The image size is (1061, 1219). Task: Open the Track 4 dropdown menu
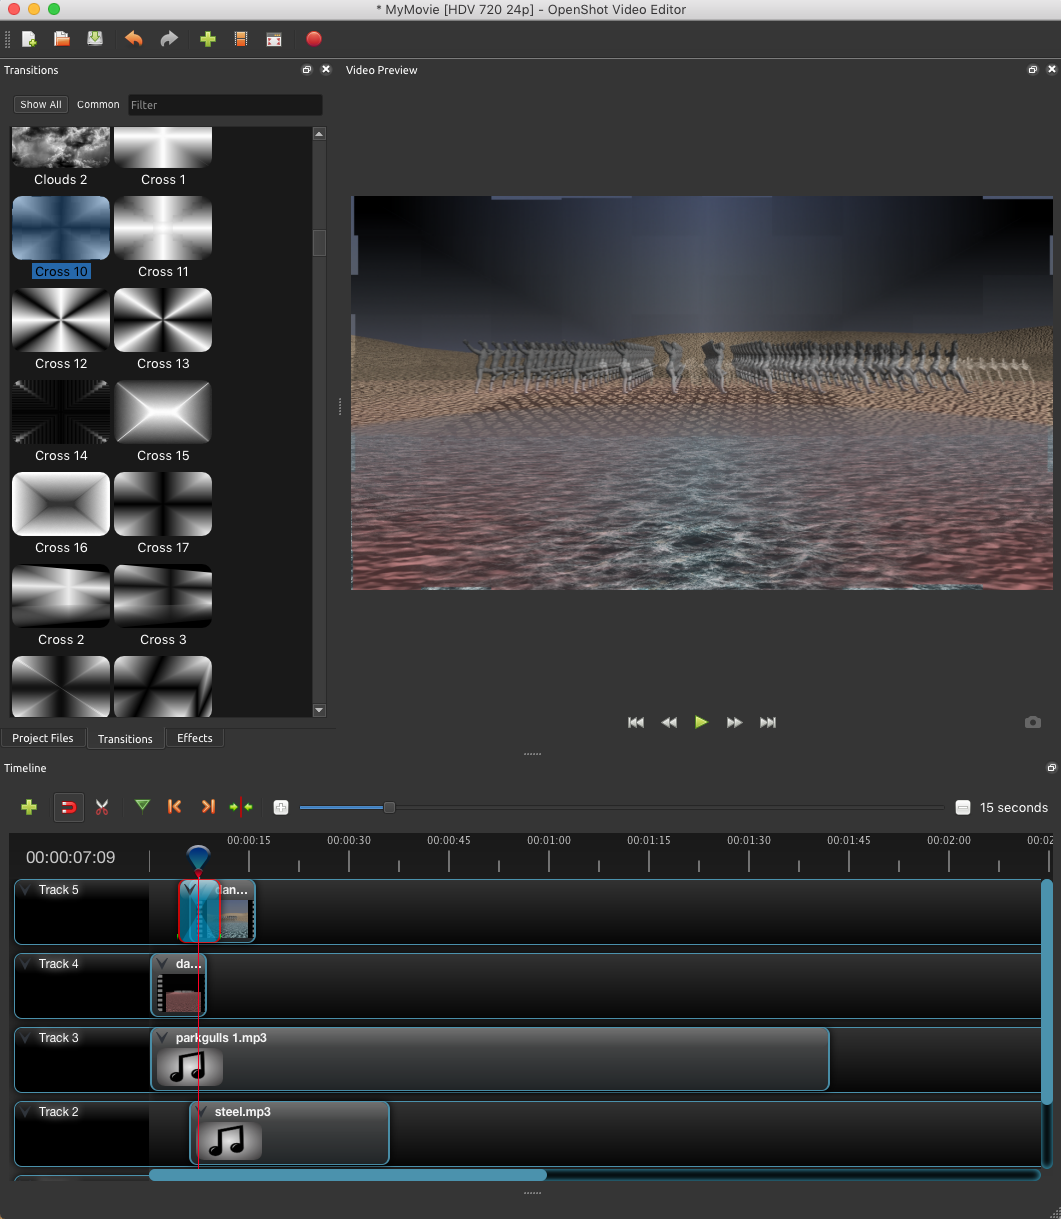[26, 964]
